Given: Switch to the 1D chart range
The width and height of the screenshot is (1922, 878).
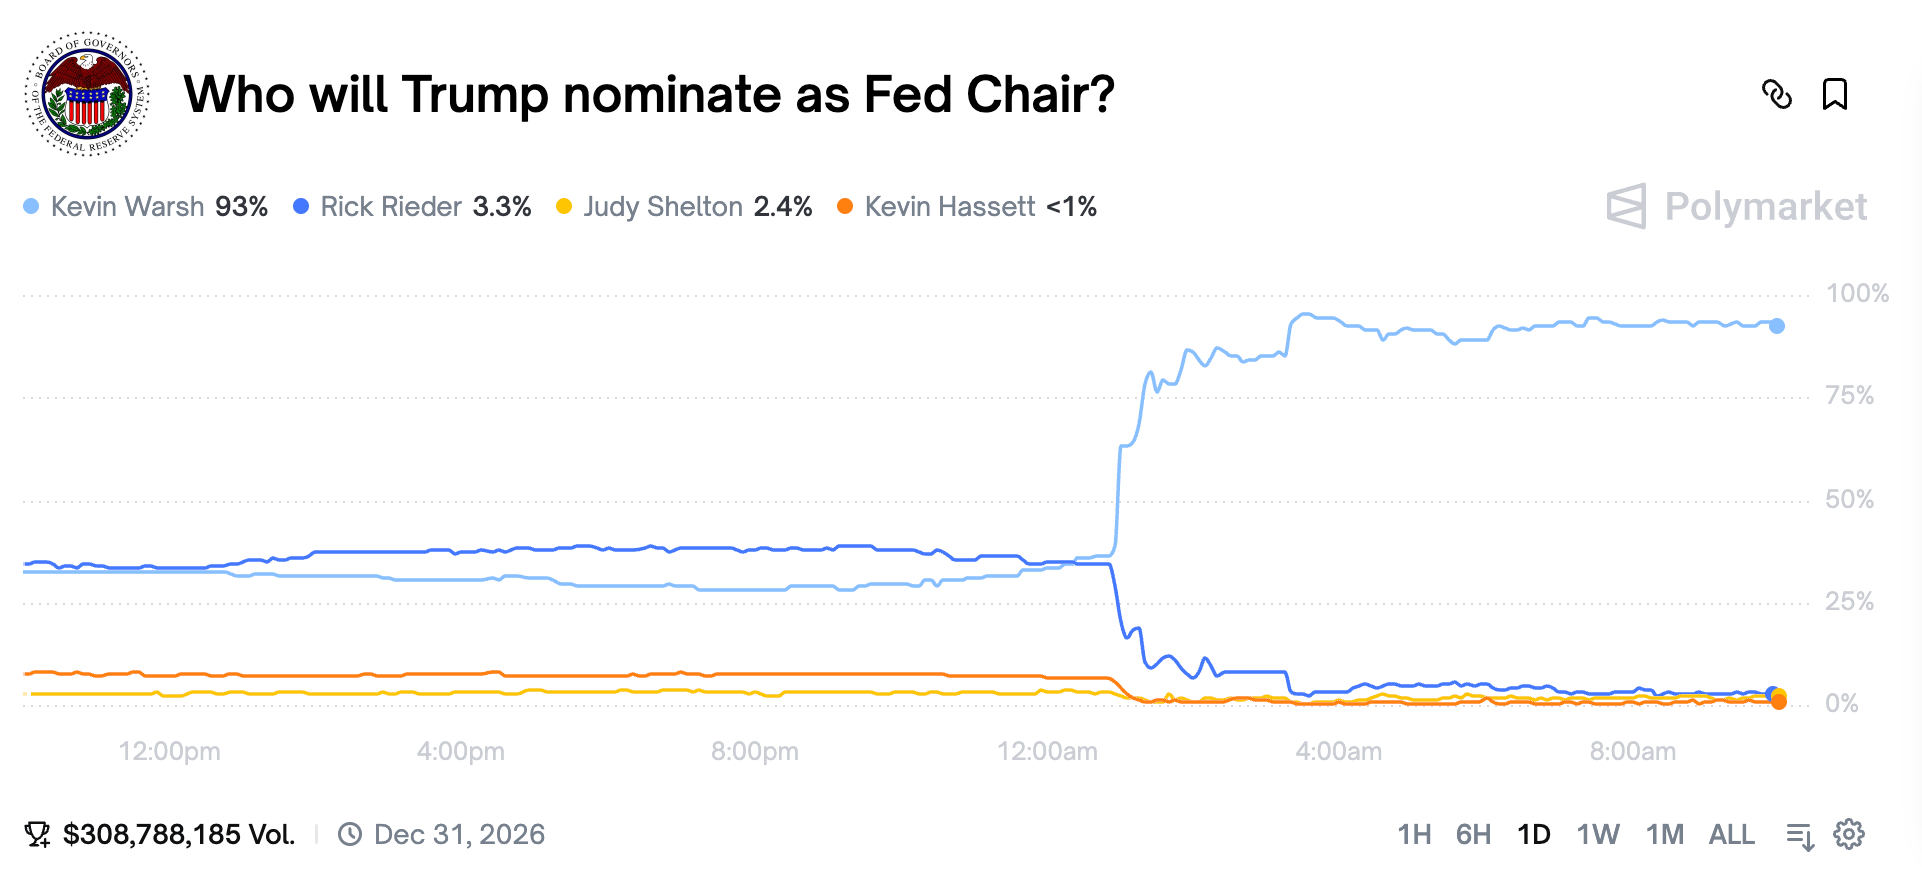Looking at the screenshot, I should (x=1533, y=834).
